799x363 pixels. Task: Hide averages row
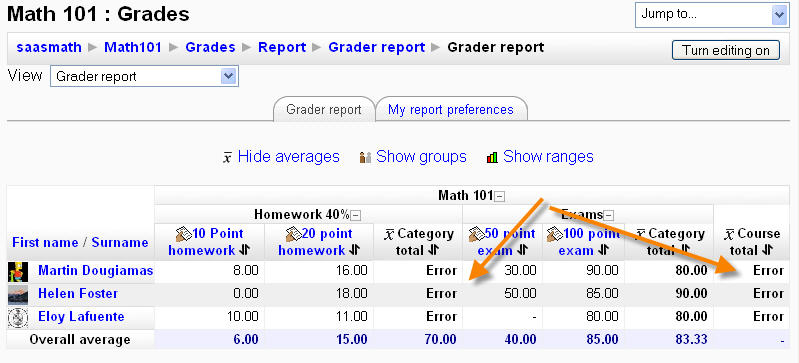[281, 157]
